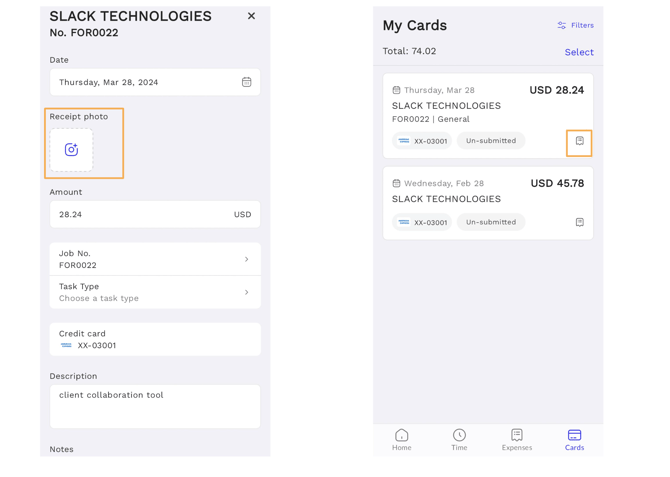The height and width of the screenshot is (477, 670).
Task: Click the receipt icon on USD 28.24 card
Action: point(579,141)
